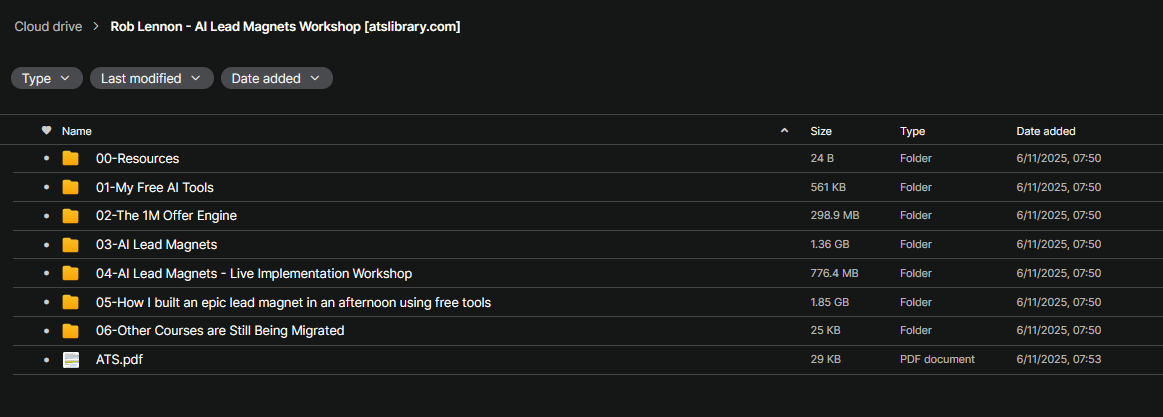This screenshot has height=417, width=1163.
Task: Open the Type filter dropdown
Action: 46,78
